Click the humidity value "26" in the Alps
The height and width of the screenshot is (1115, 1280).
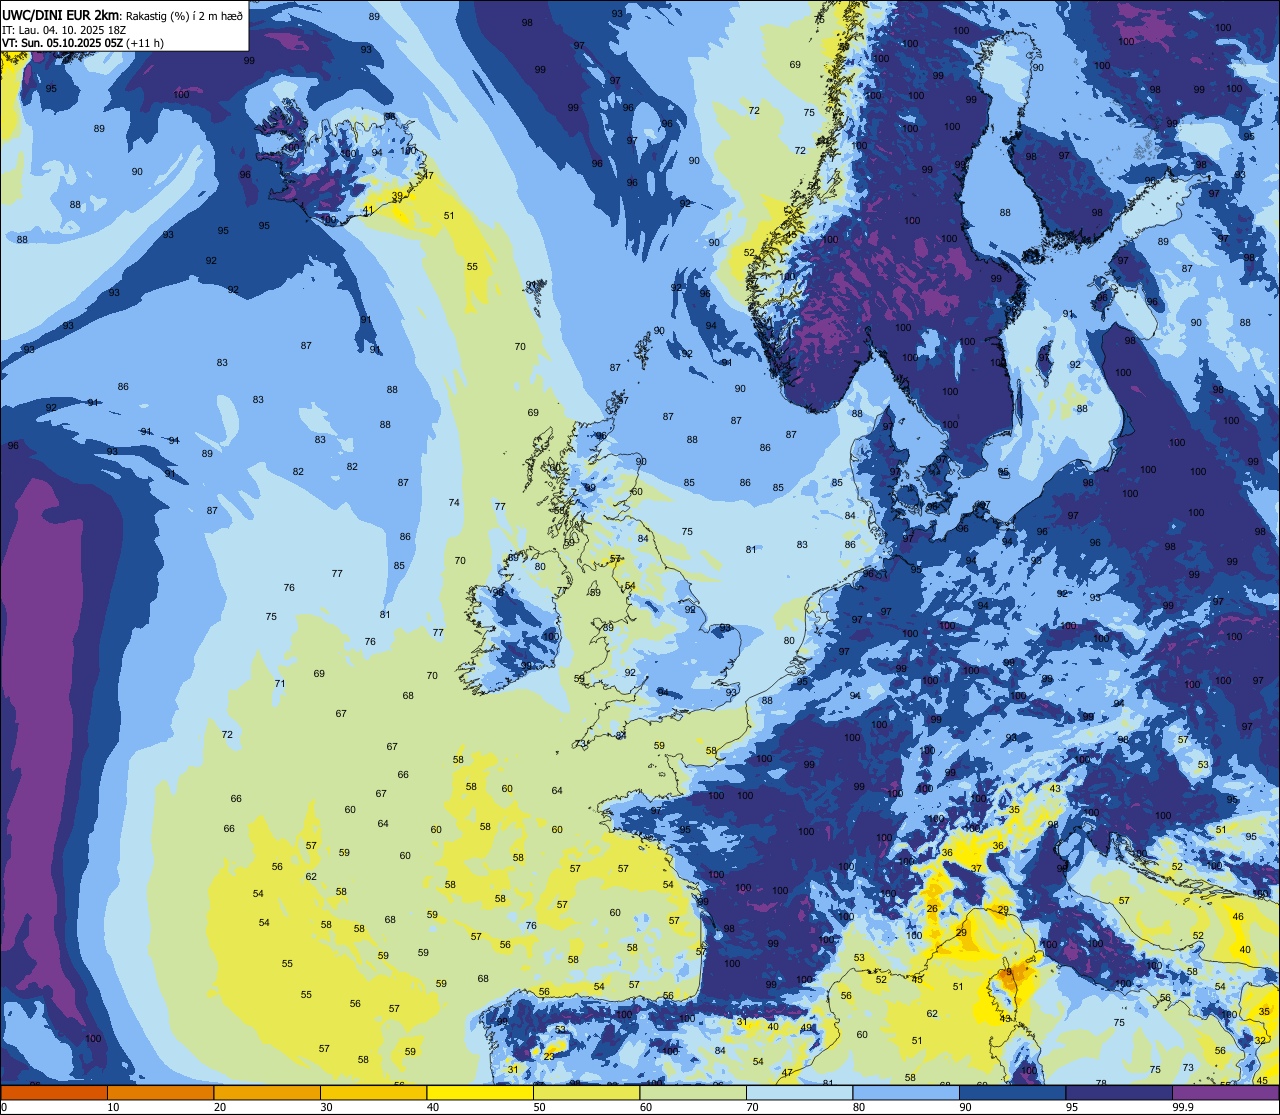click(932, 909)
